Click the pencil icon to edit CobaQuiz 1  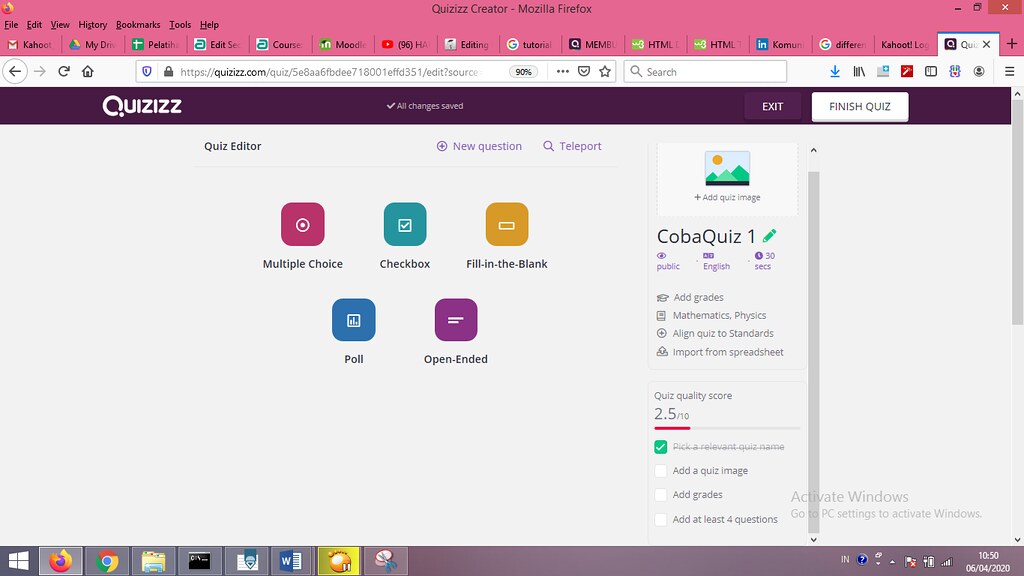(769, 236)
